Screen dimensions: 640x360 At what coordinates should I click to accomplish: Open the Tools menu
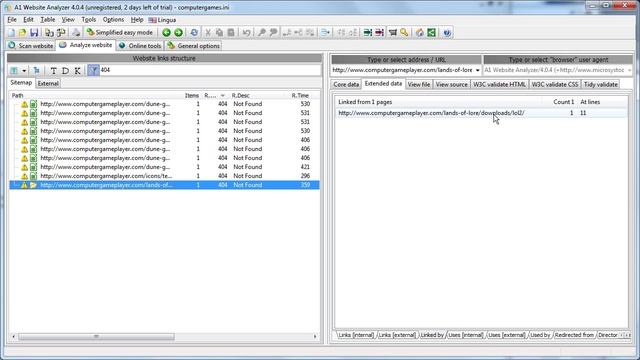(89, 20)
